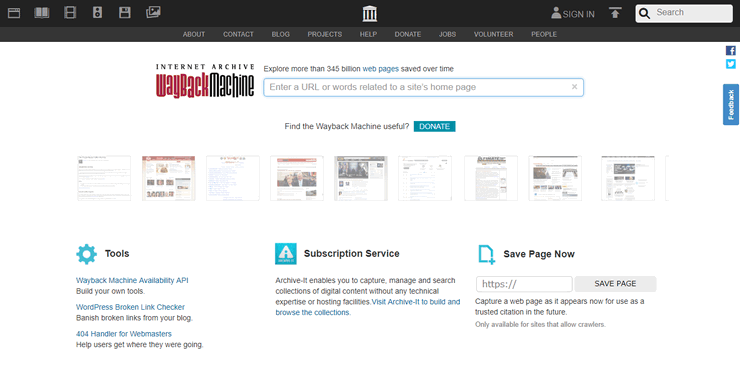Open WordPress Broken Link Checker link
The width and height of the screenshot is (740, 365).
131,307
